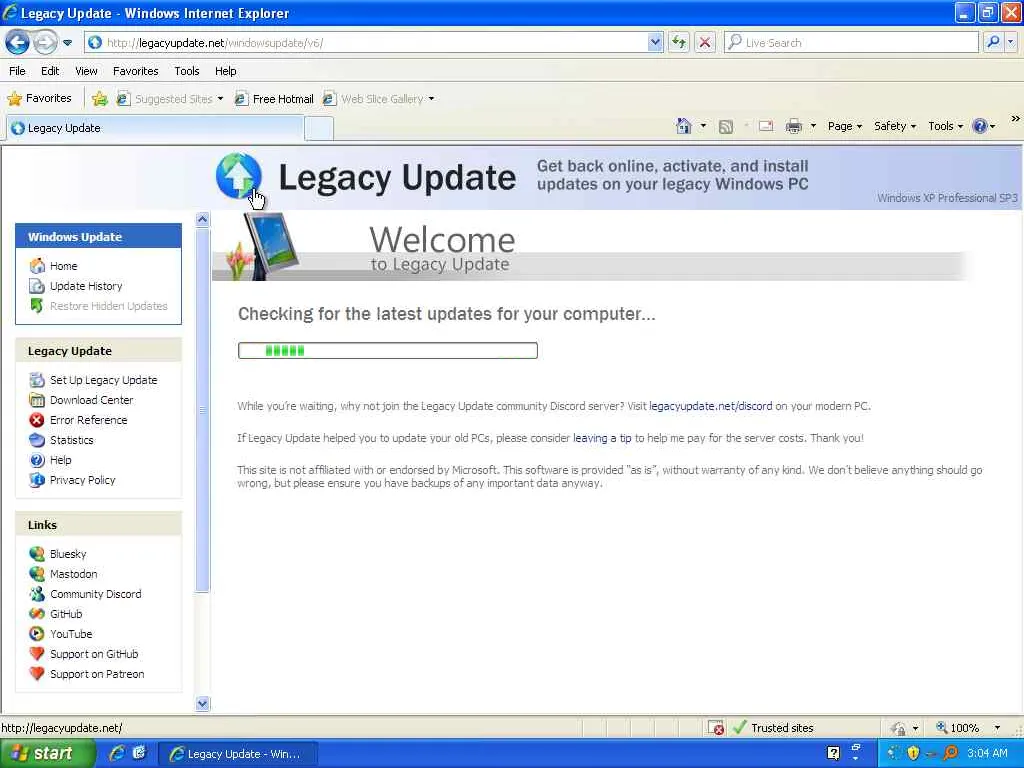Open the Tools command bar menu

pyautogui.click(x=945, y=126)
